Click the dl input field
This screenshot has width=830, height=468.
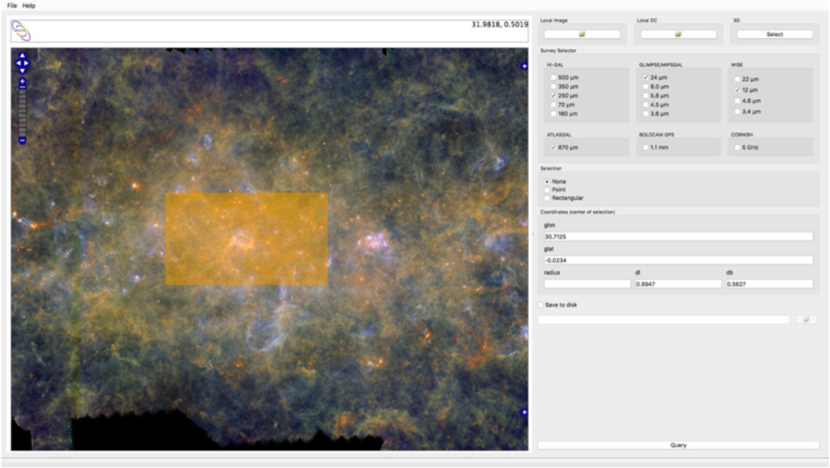(x=678, y=284)
